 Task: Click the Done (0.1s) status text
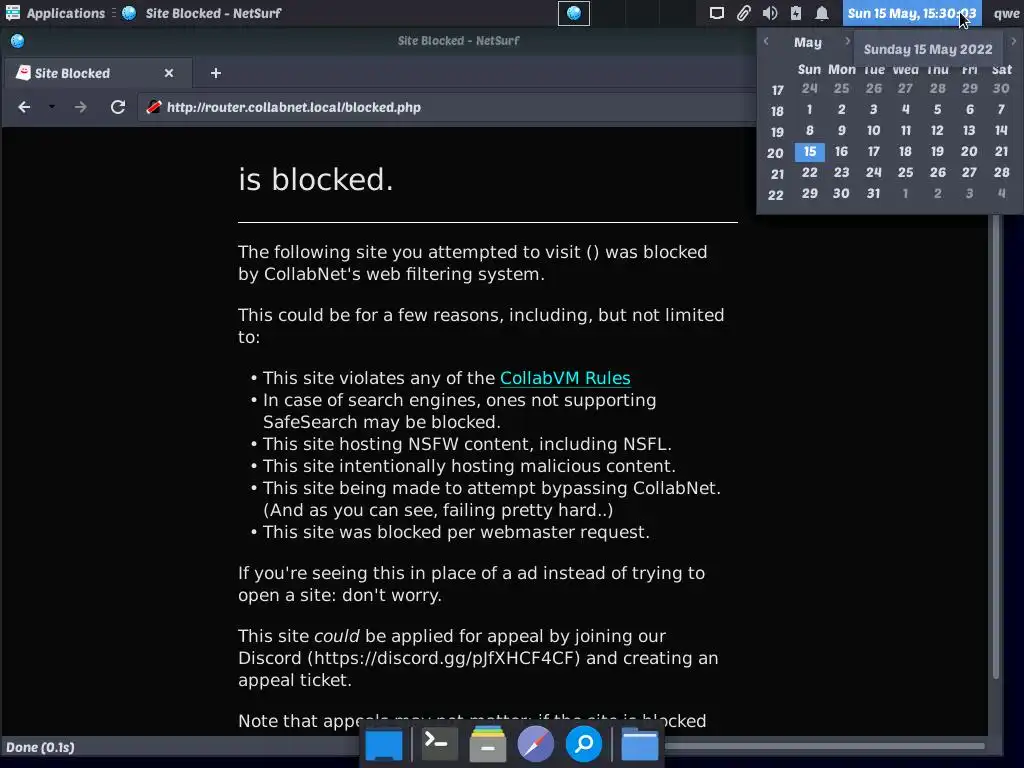(x=40, y=747)
